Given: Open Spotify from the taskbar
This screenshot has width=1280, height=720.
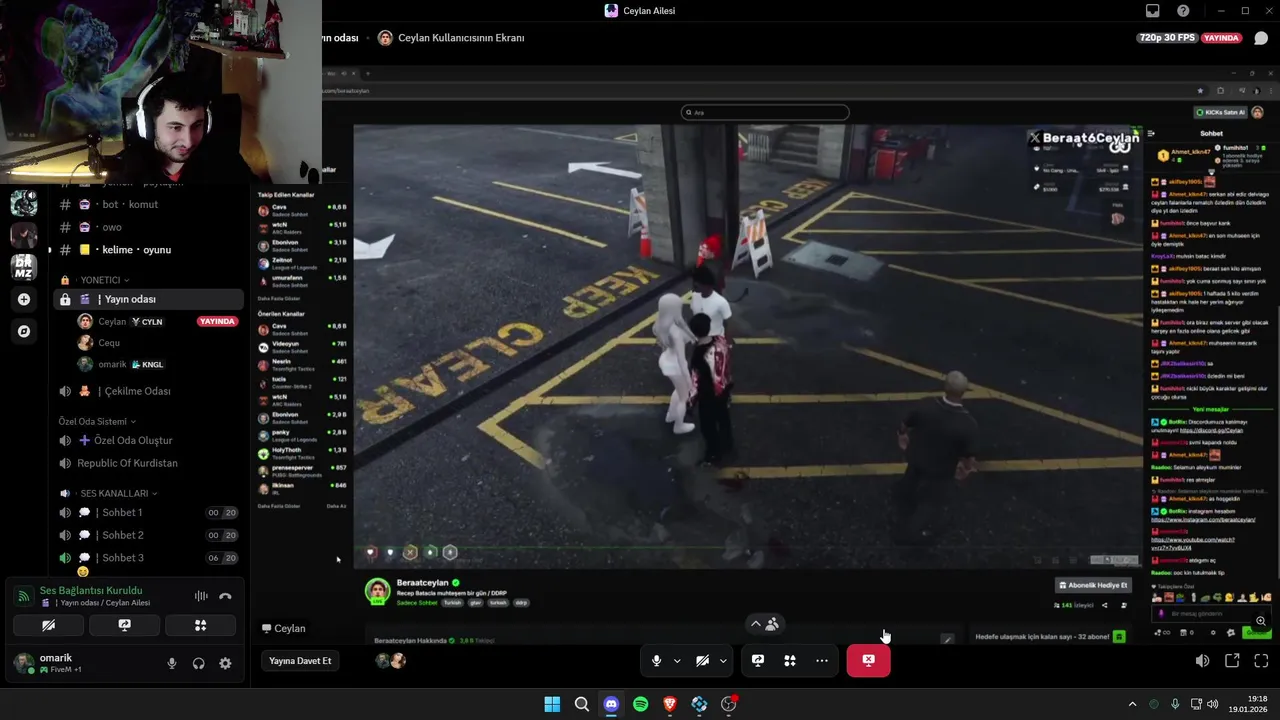Looking at the screenshot, I should [640, 704].
